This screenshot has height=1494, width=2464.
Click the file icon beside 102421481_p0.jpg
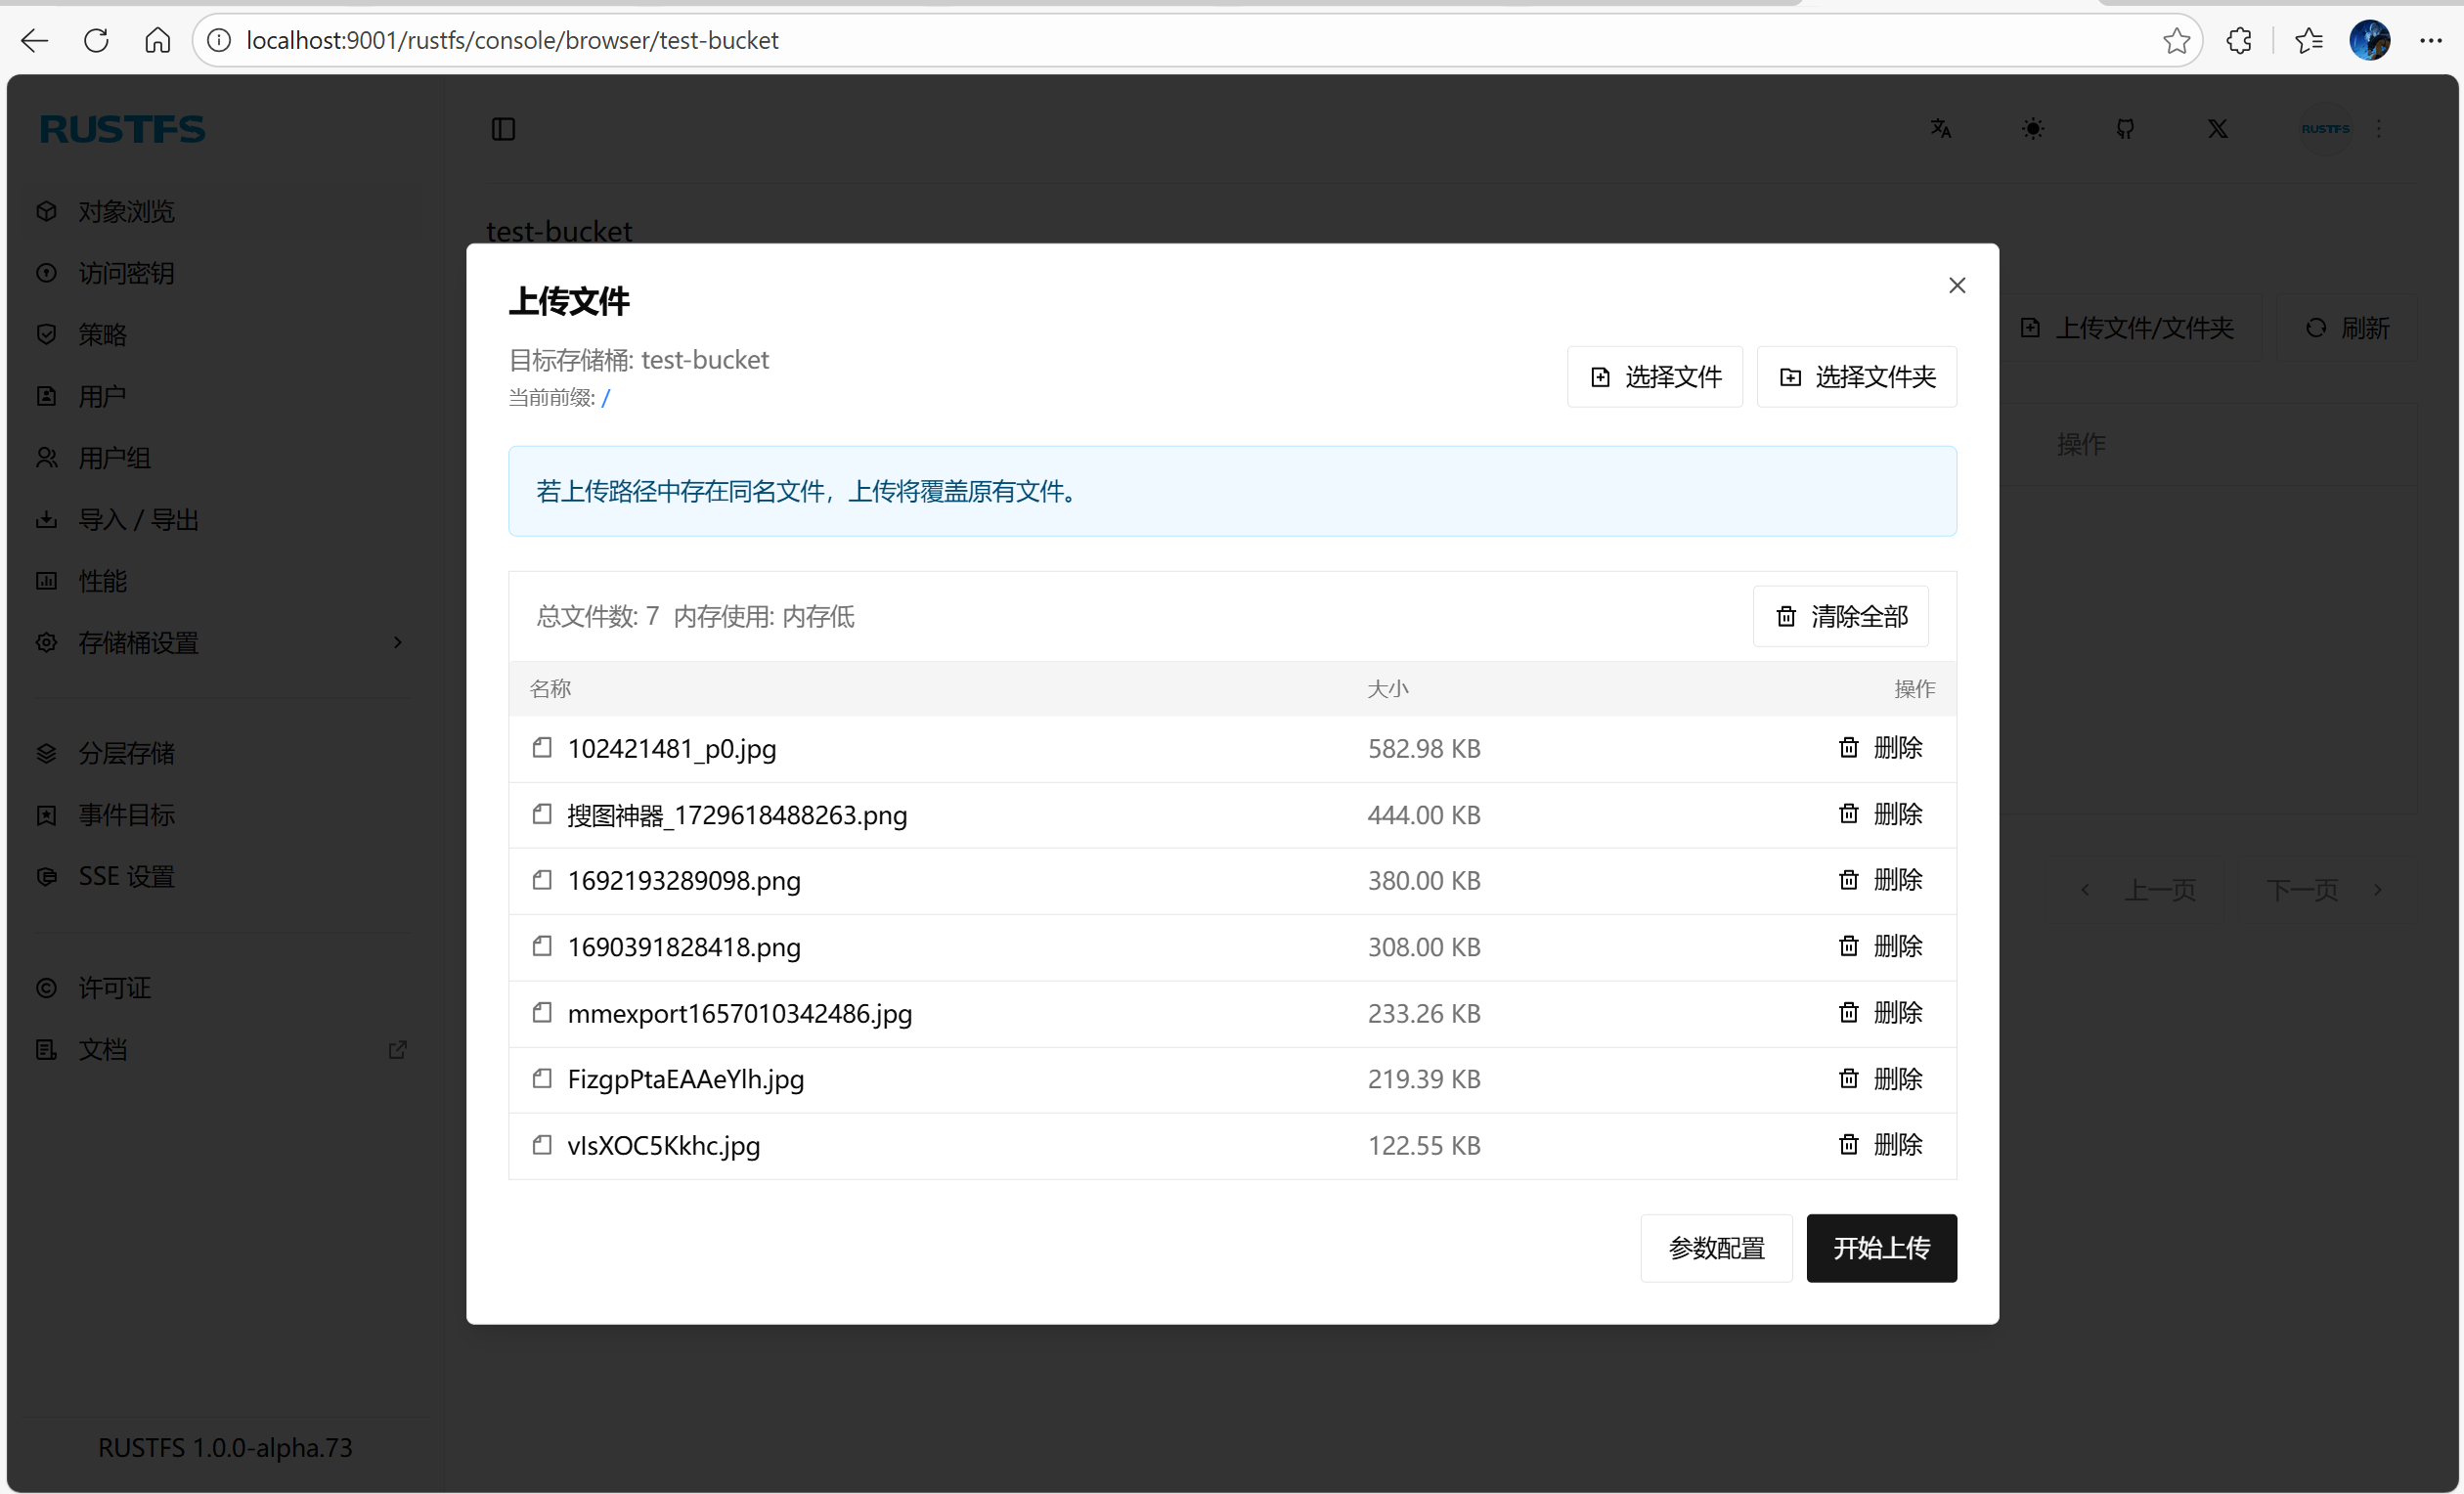pyautogui.click(x=542, y=748)
